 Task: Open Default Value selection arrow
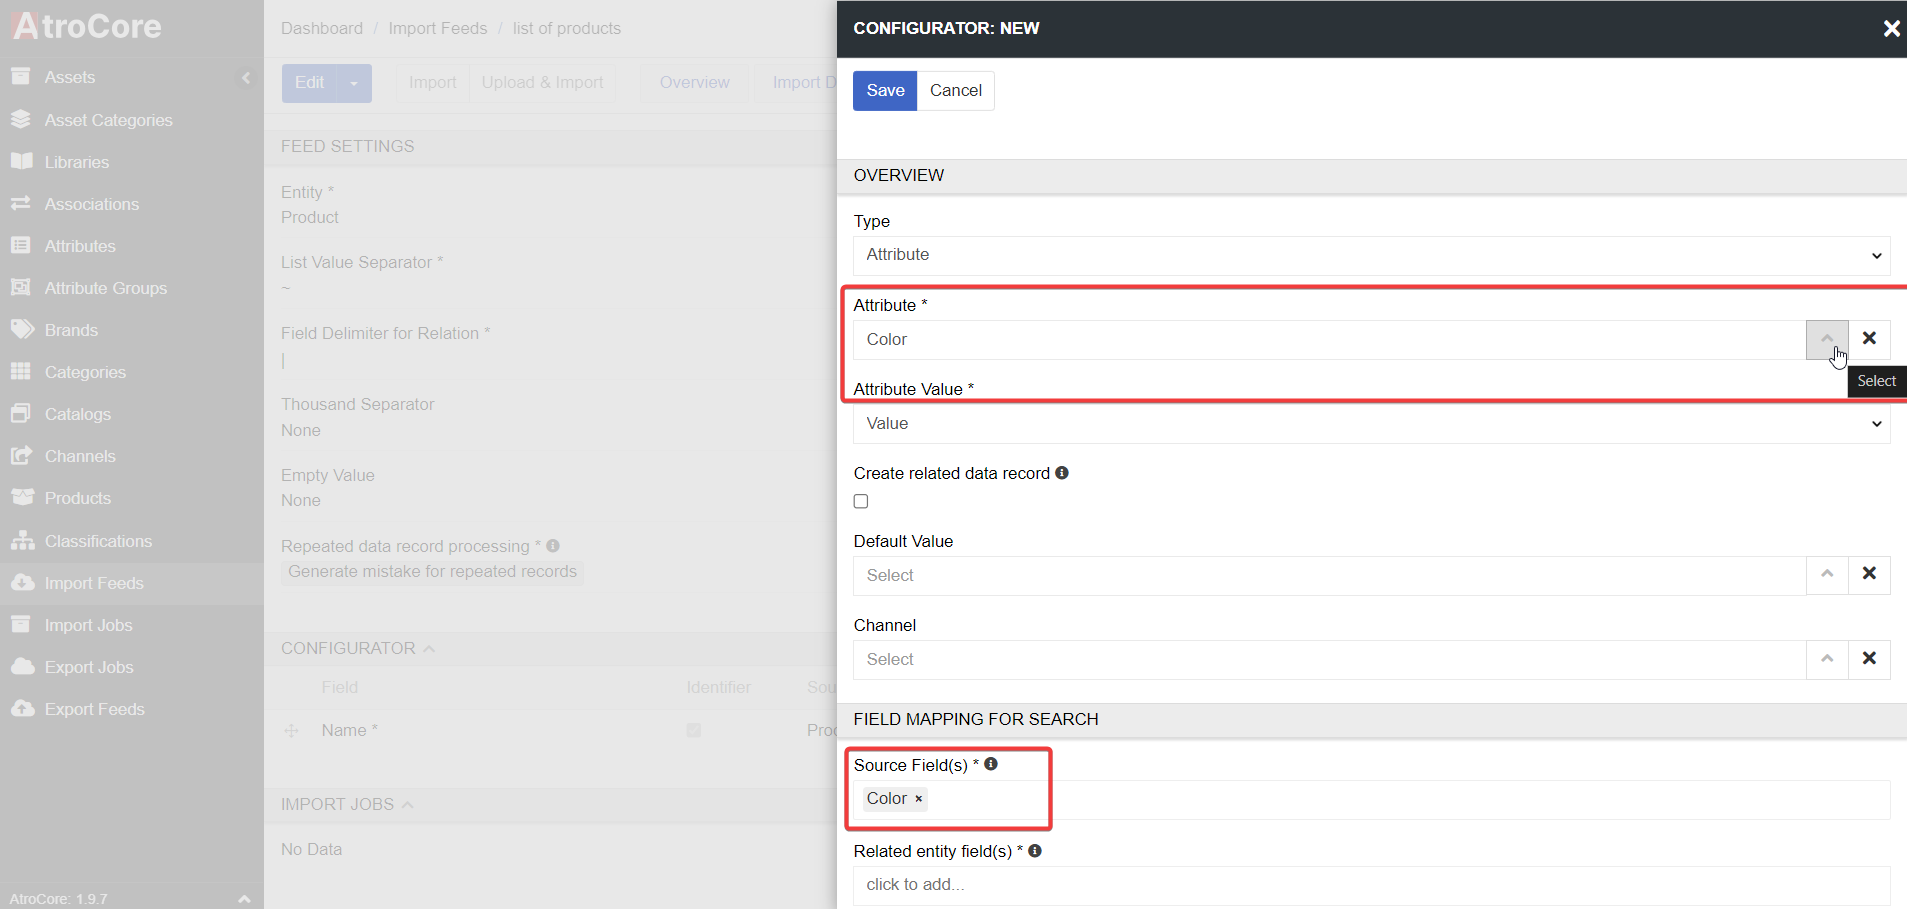1826,575
